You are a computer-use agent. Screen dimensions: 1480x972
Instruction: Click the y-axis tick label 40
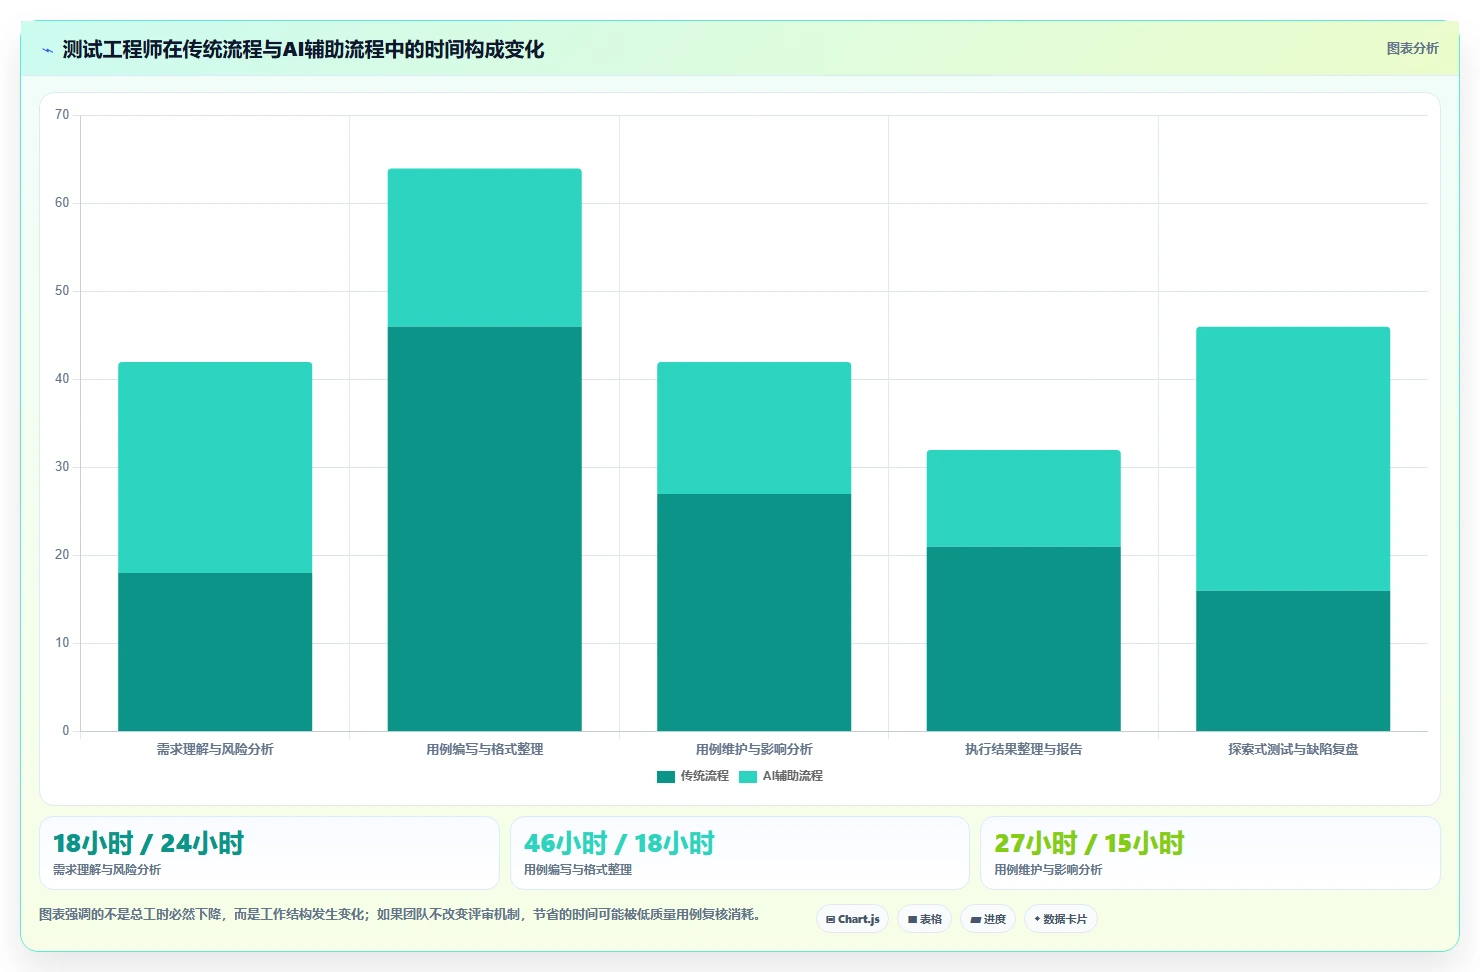[62, 379]
